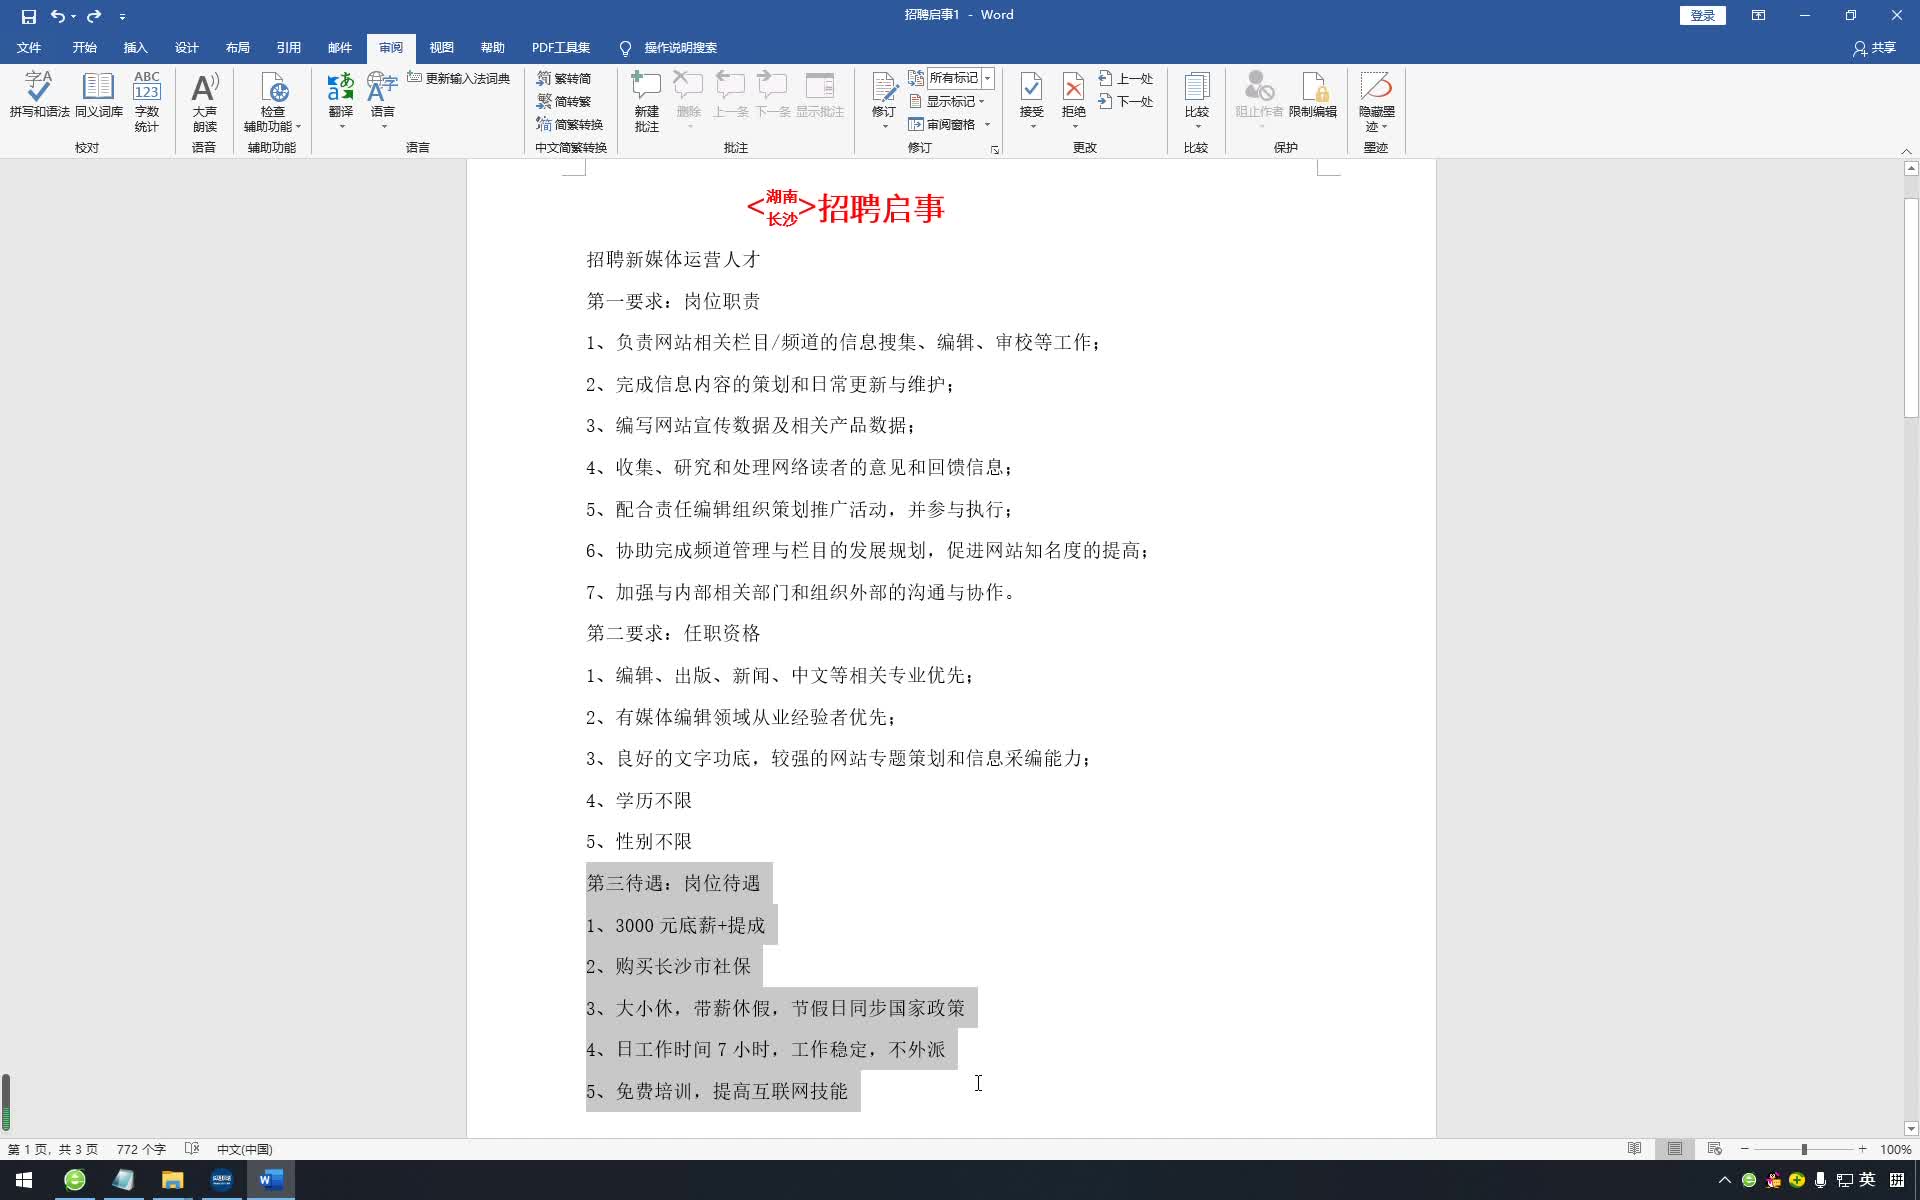Open the Windows Start menu

click(24, 1180)
